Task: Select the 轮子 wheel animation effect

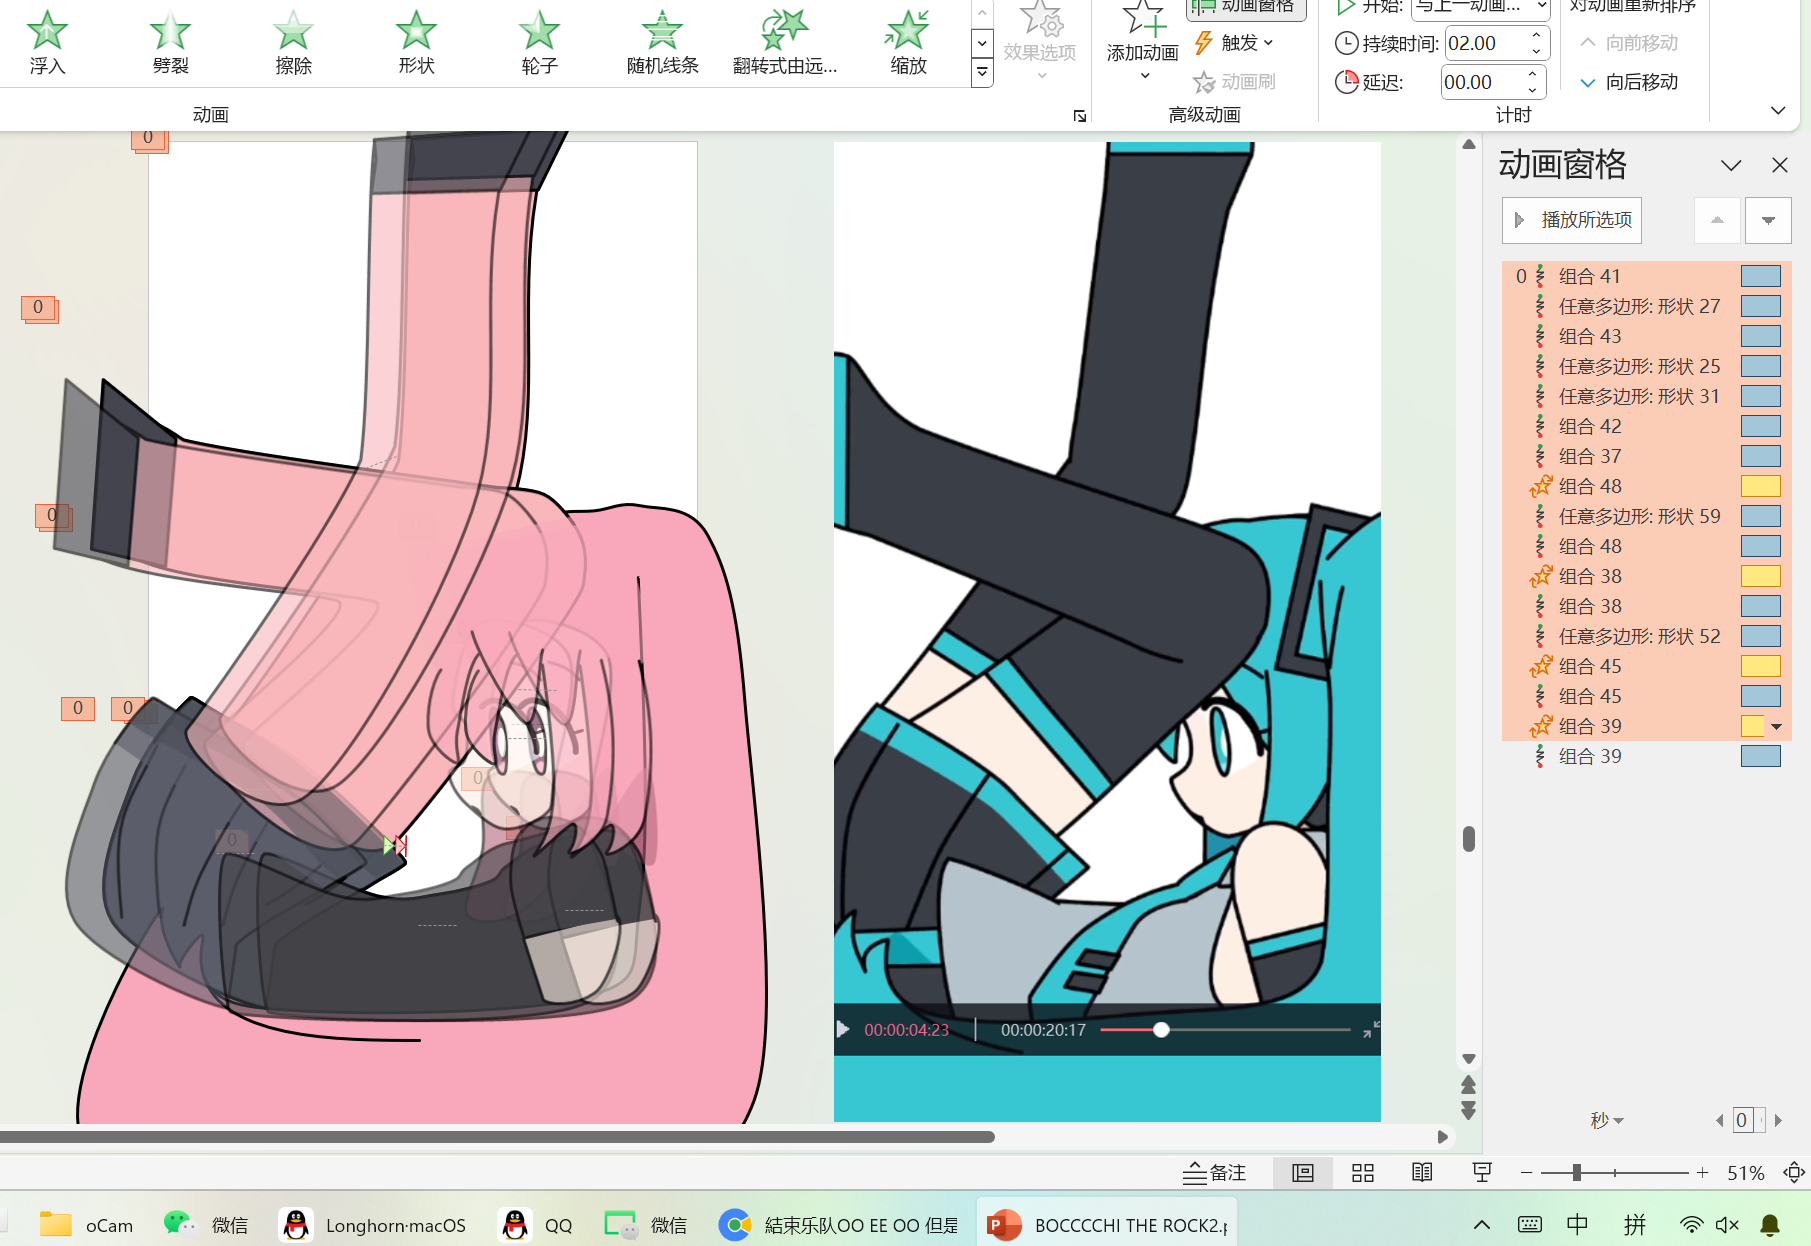Action: (539, 43)
